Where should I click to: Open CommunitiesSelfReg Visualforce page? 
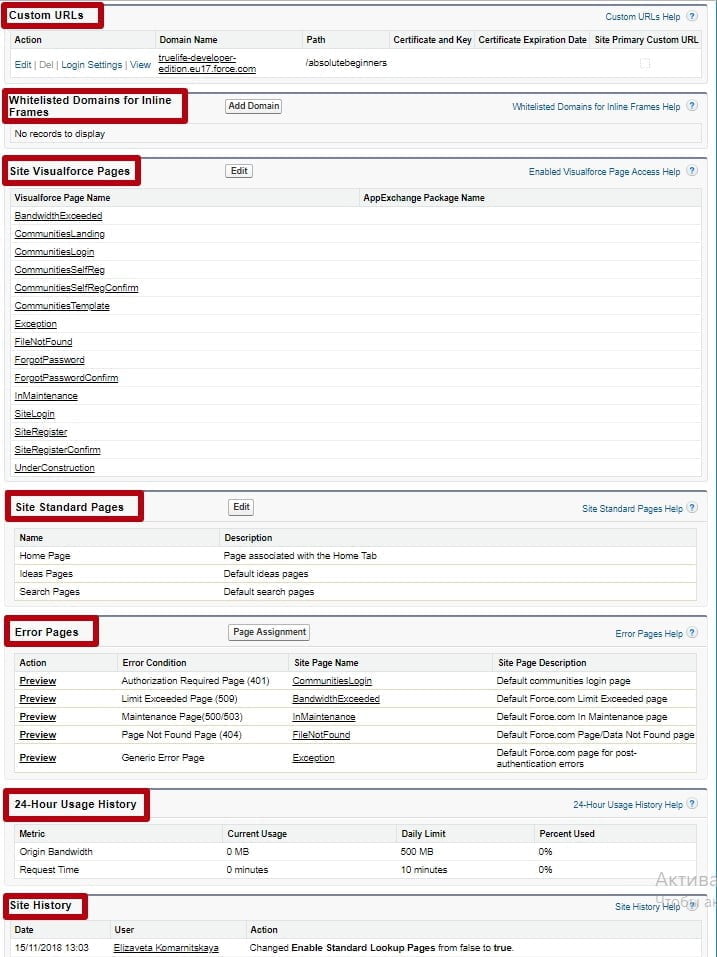click(60, 270)
